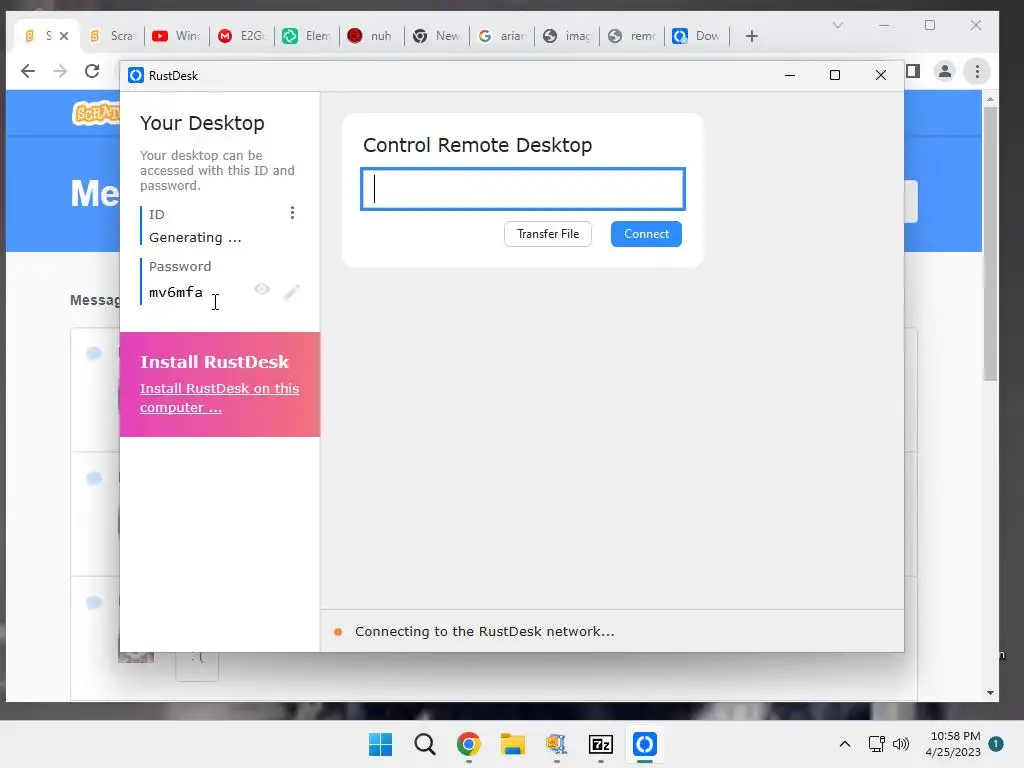Image resolution: width=1024 pixels, height=768 pixels.
Task: Open Chrome three-dot menu
Action: [977, 71]
